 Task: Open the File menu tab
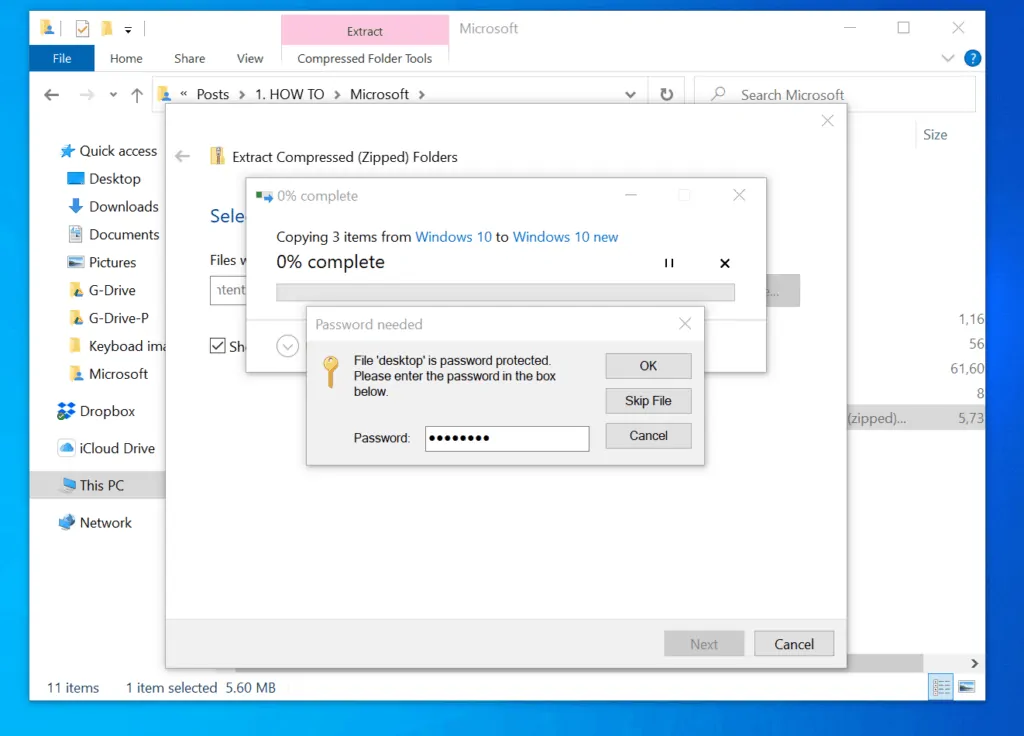pos(62,59)
